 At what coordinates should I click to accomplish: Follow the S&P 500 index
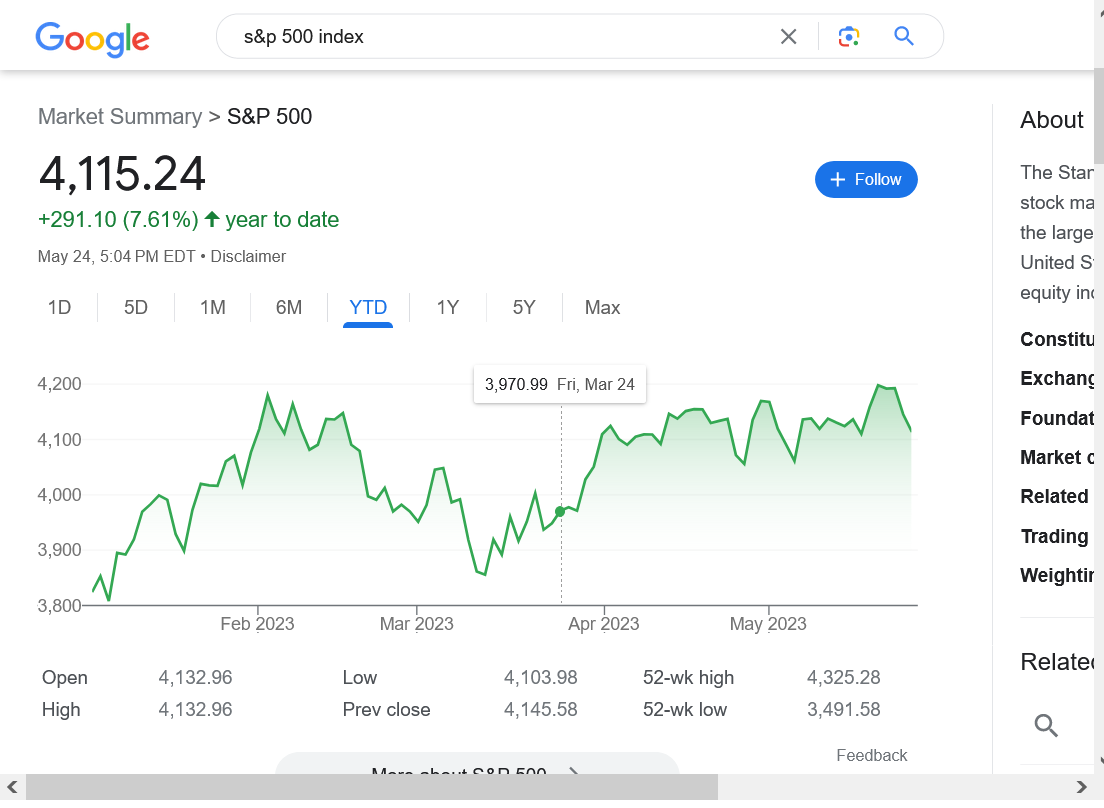(866, 179)
